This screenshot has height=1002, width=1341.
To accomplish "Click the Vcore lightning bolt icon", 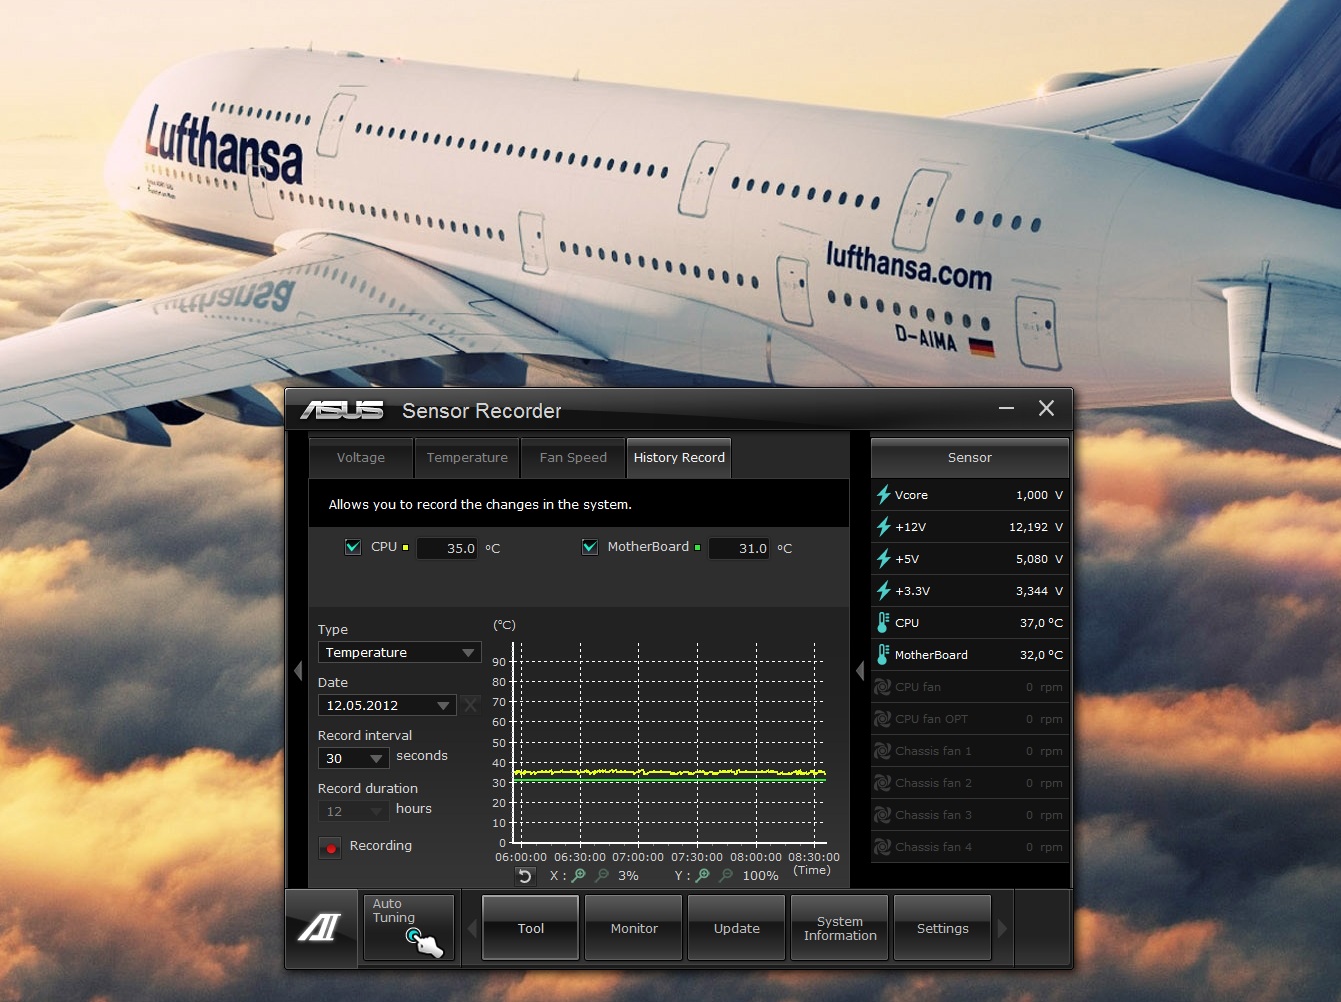I will (883, 494).
